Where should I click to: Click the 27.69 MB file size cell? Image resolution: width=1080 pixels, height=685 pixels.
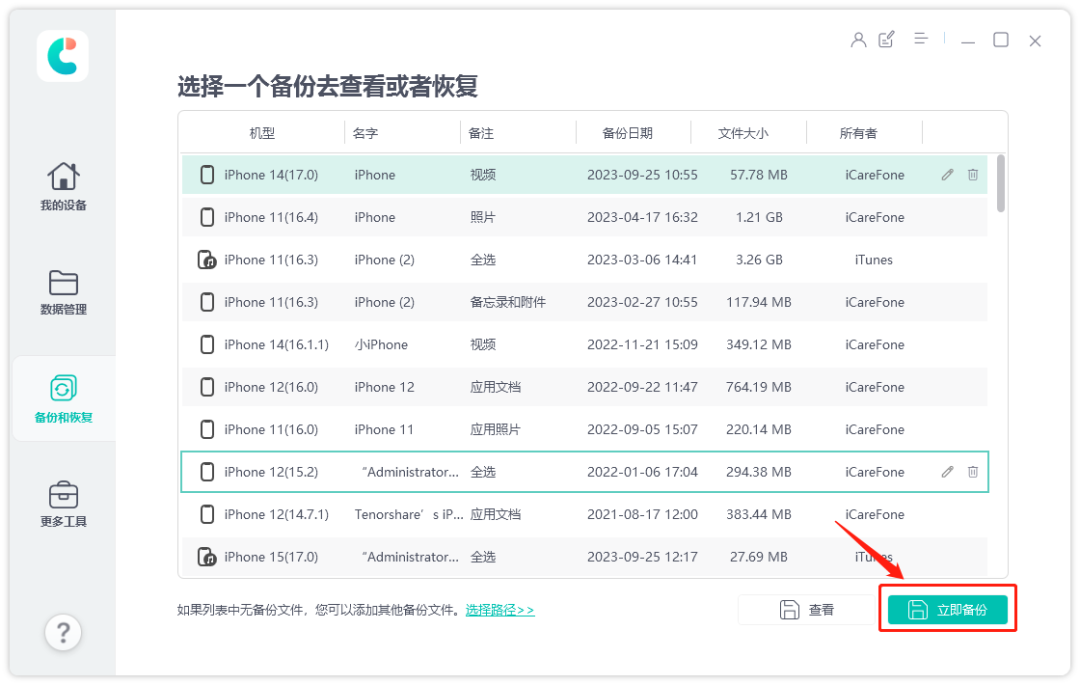(758, 556)
